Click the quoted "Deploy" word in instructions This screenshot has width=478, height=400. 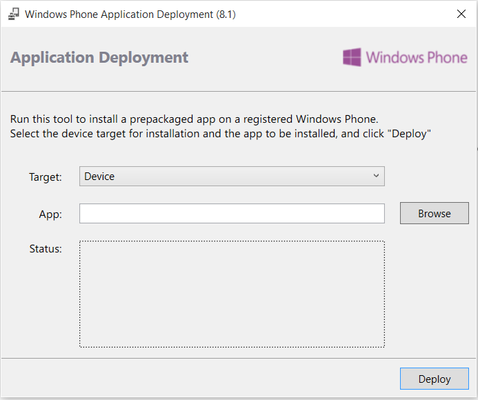tap(409, 134)
